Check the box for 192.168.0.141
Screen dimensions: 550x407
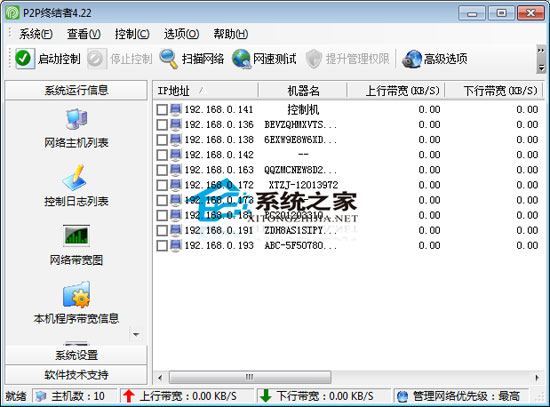[x=162, y=109]
